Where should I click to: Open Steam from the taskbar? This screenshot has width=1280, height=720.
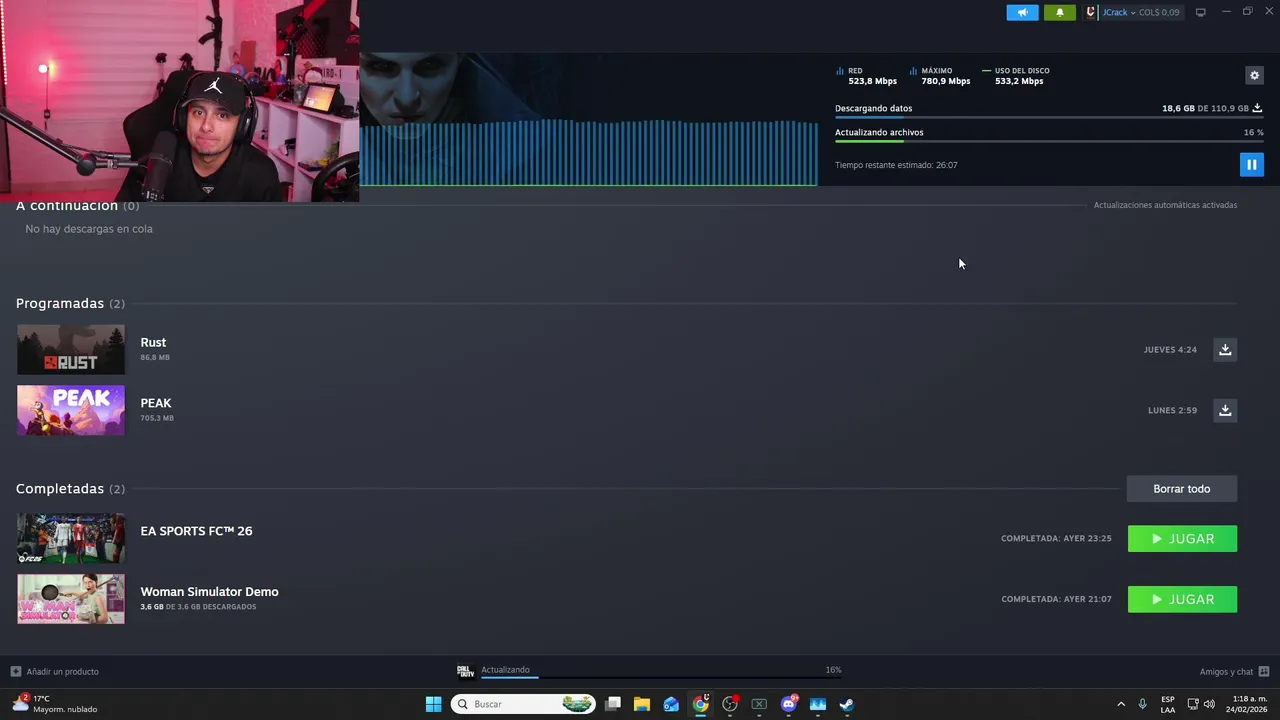click(847, 704)
